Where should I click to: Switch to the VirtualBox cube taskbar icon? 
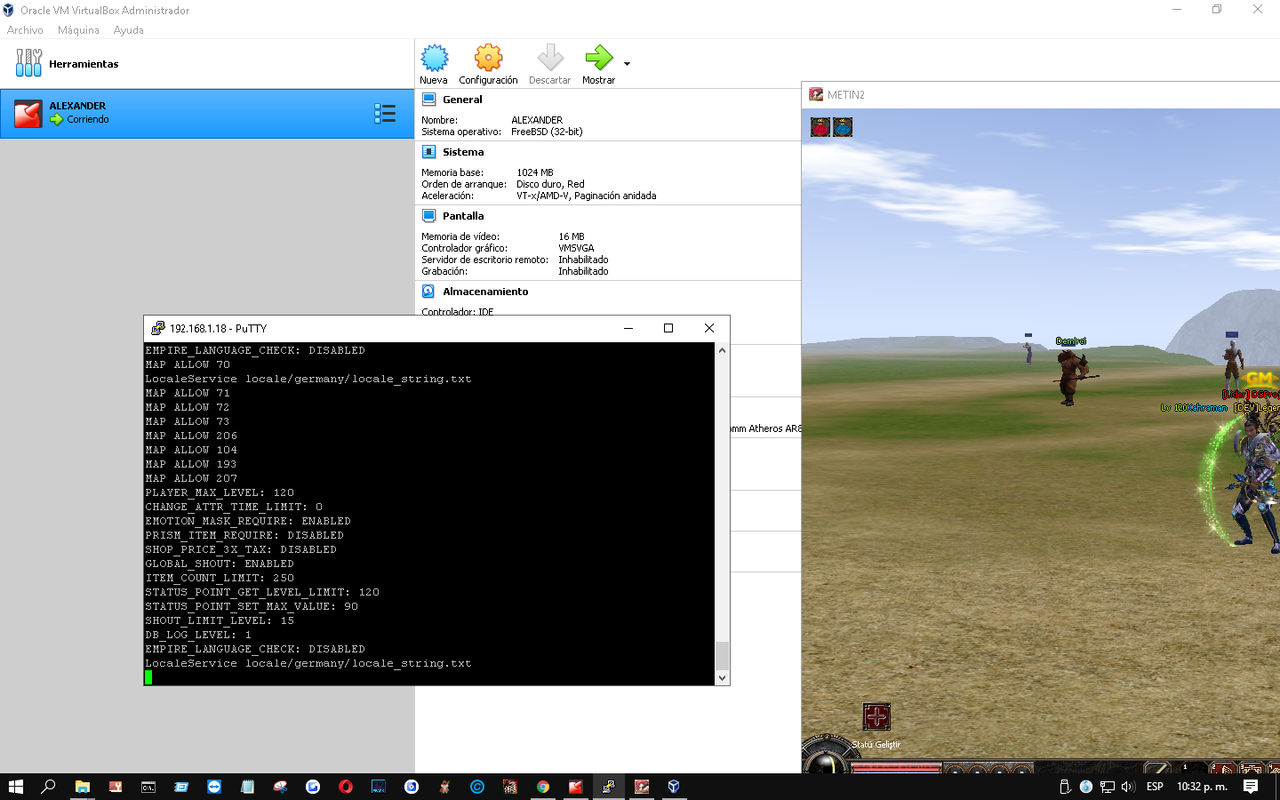[x=674, y=787]
